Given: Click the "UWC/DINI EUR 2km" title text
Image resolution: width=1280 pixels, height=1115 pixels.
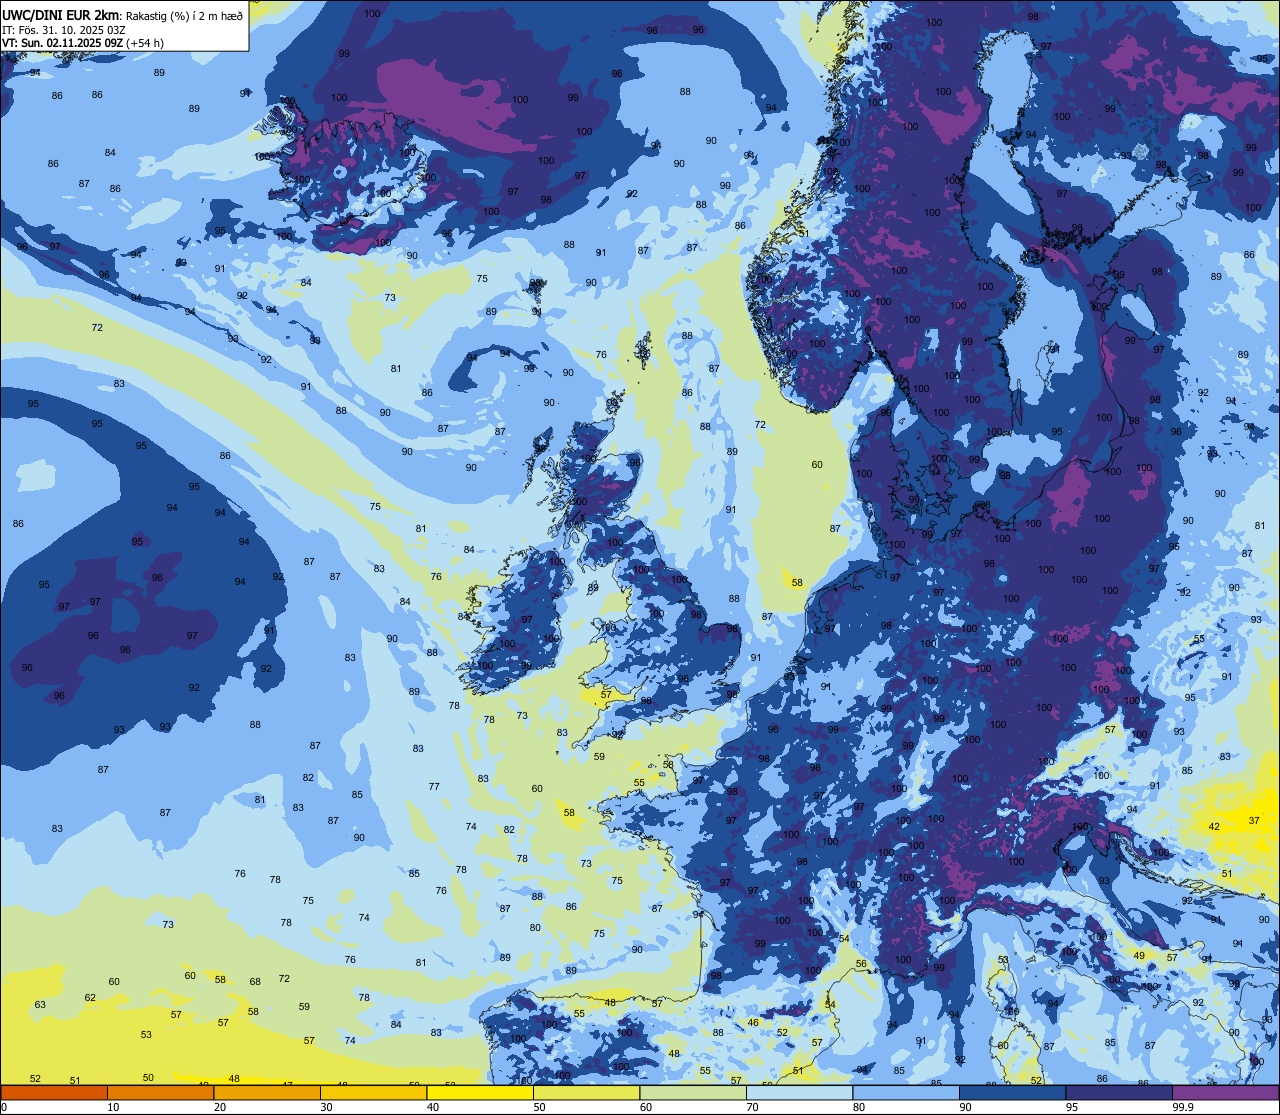Looking at the screenshot, I should 60,14.
